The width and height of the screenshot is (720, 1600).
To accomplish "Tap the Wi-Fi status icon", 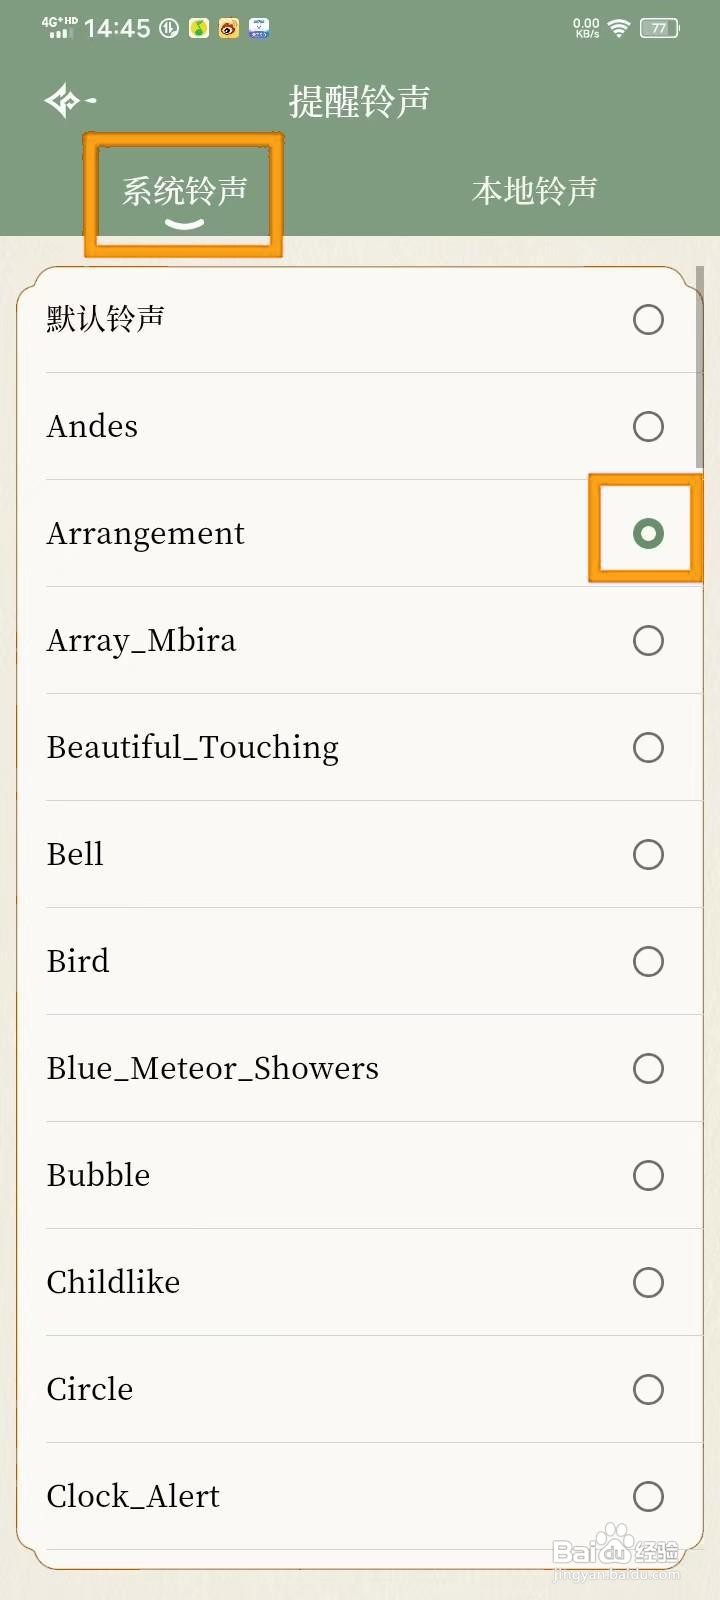I will click(619, 28).
